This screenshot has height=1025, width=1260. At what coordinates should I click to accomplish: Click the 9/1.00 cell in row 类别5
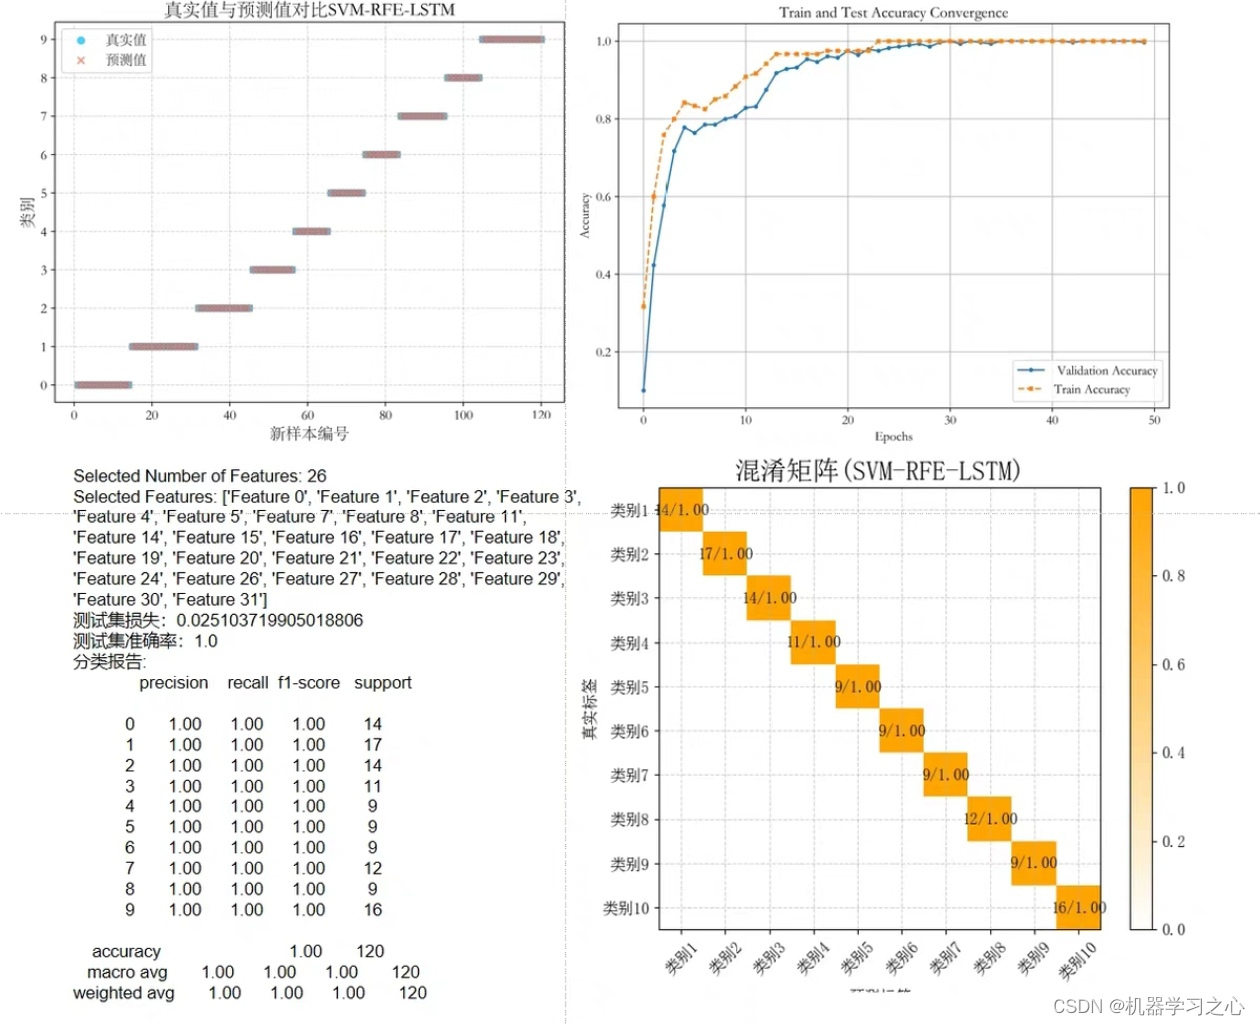857,686
